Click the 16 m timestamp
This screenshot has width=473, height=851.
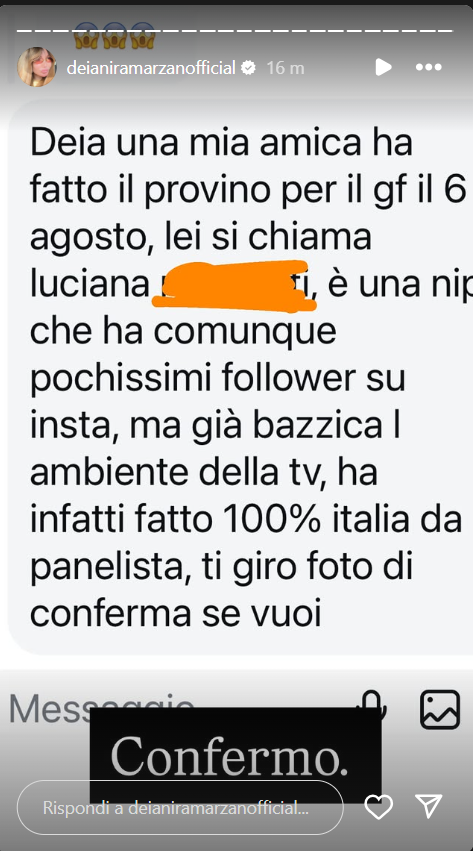(x=285, y=68)
